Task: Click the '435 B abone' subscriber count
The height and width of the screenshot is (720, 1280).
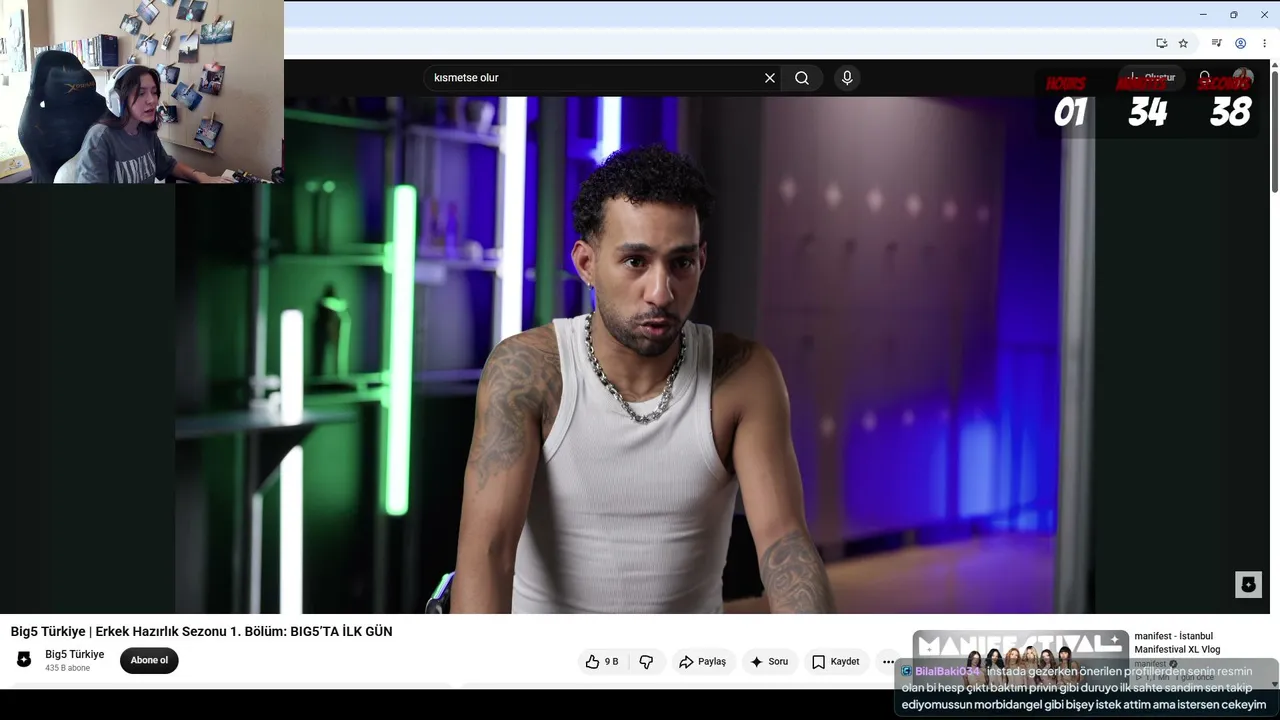Action: (x=67, y=668)
